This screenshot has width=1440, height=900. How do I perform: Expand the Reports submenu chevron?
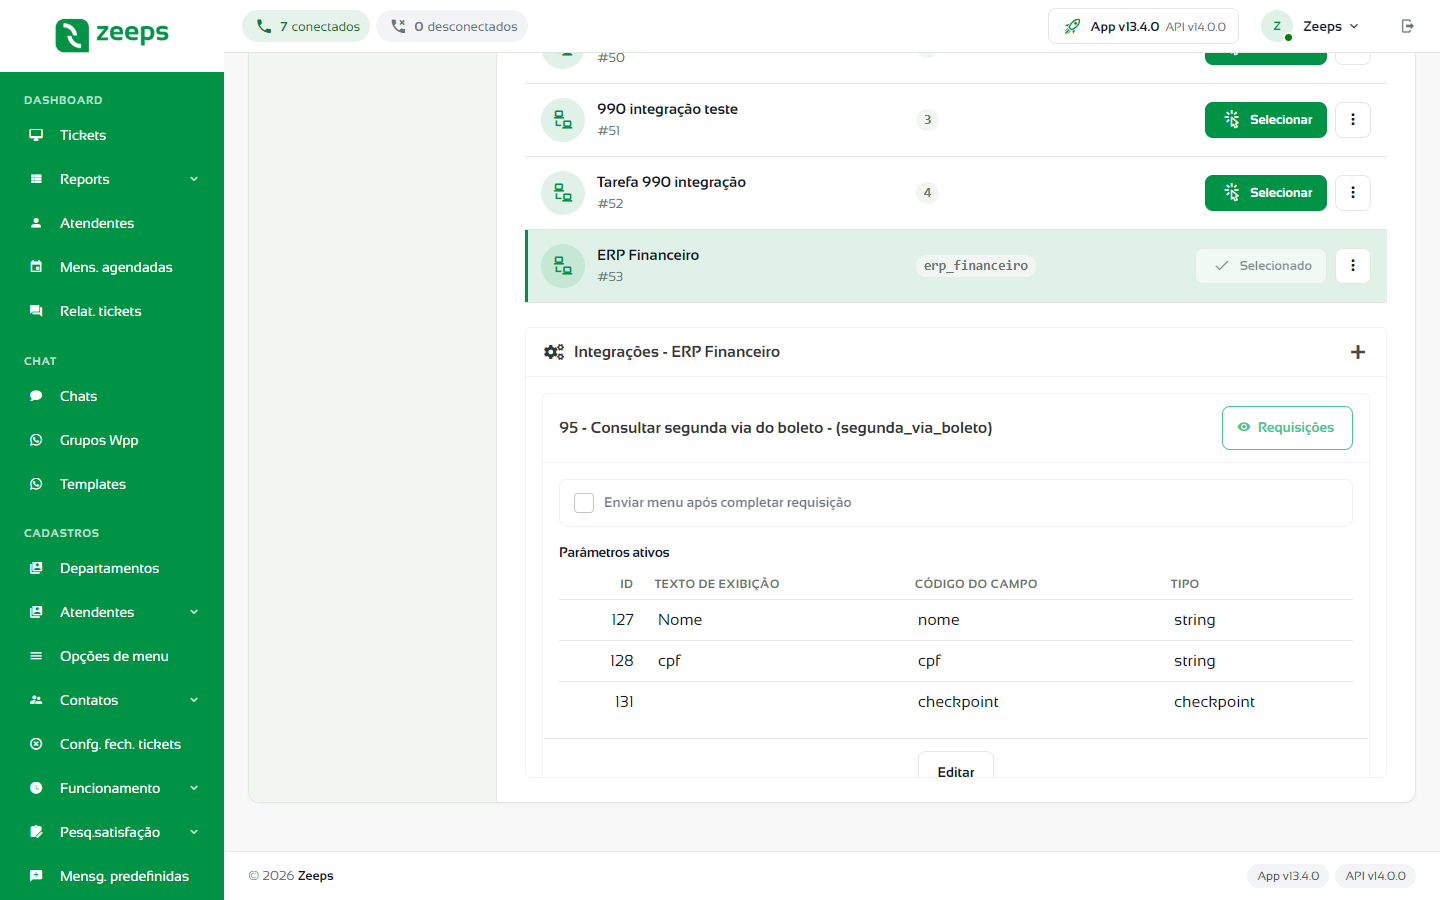pos(194,179)
